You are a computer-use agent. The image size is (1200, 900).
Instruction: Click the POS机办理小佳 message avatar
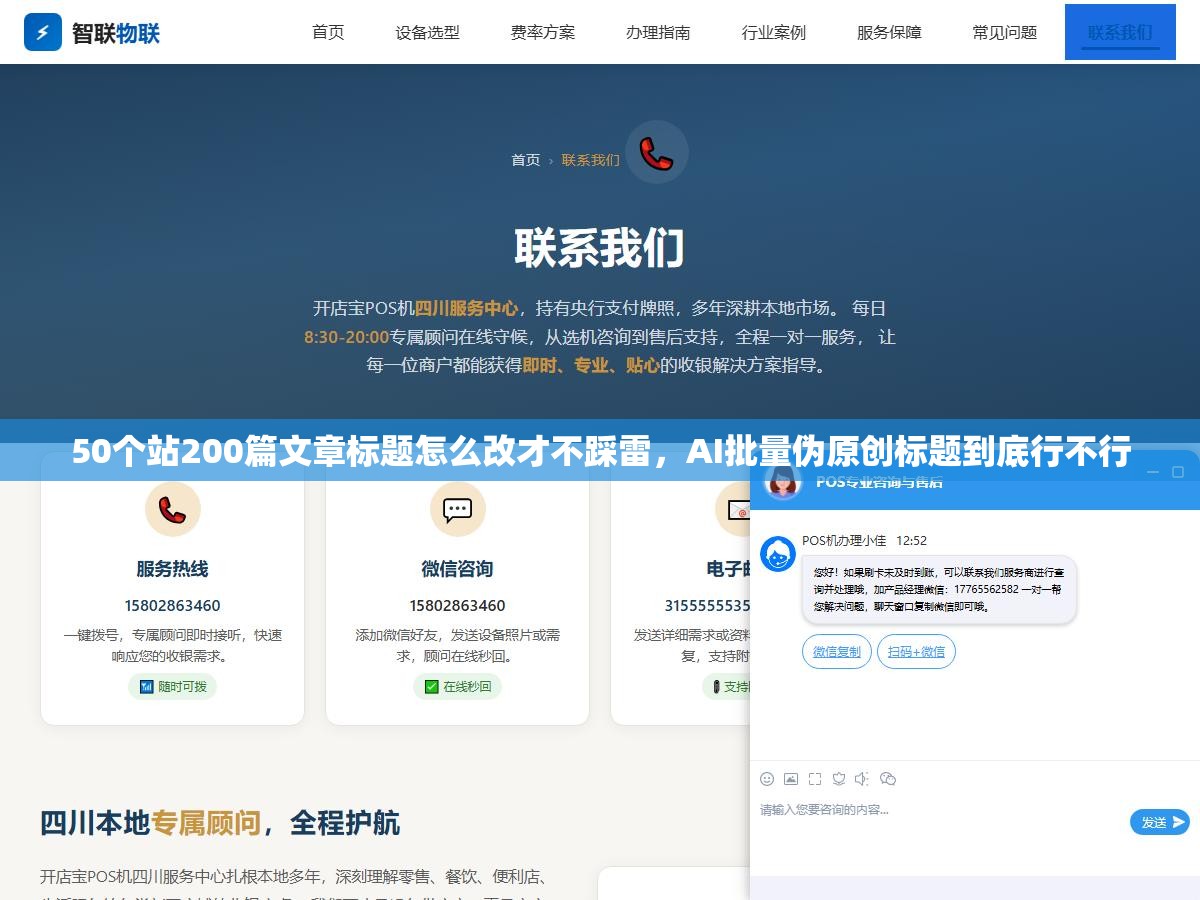click(778, 554)
